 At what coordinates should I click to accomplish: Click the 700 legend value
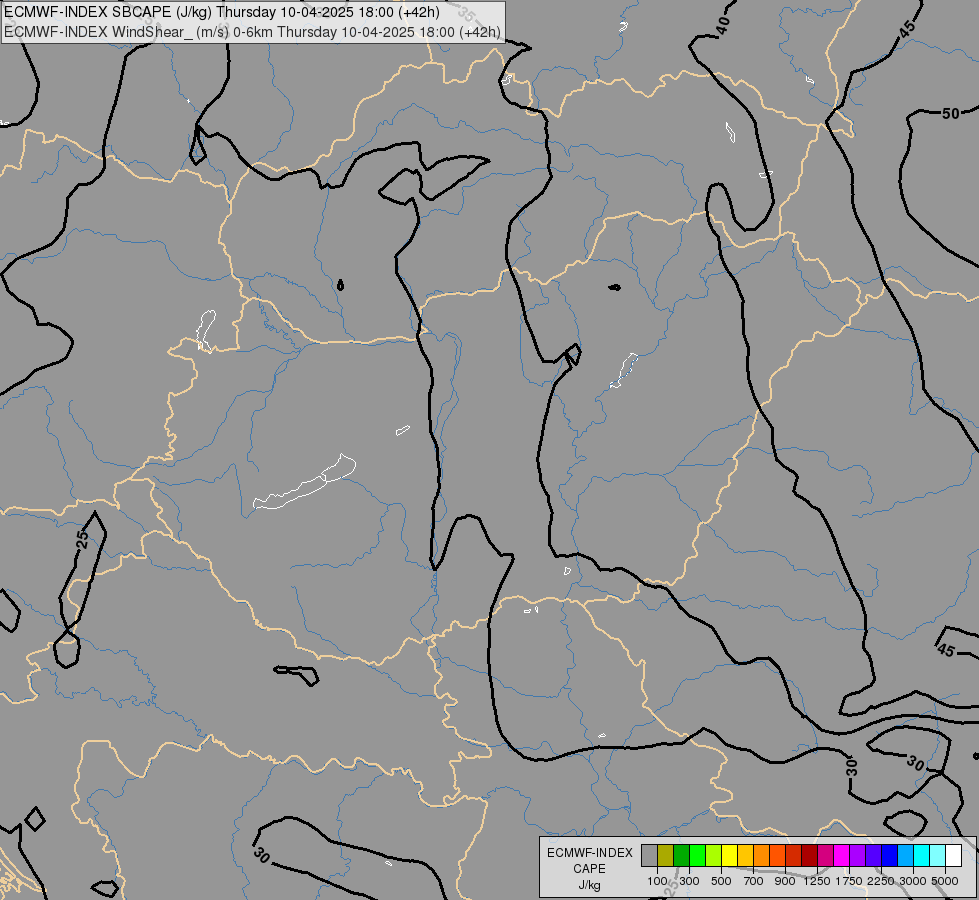coord(754,881)
